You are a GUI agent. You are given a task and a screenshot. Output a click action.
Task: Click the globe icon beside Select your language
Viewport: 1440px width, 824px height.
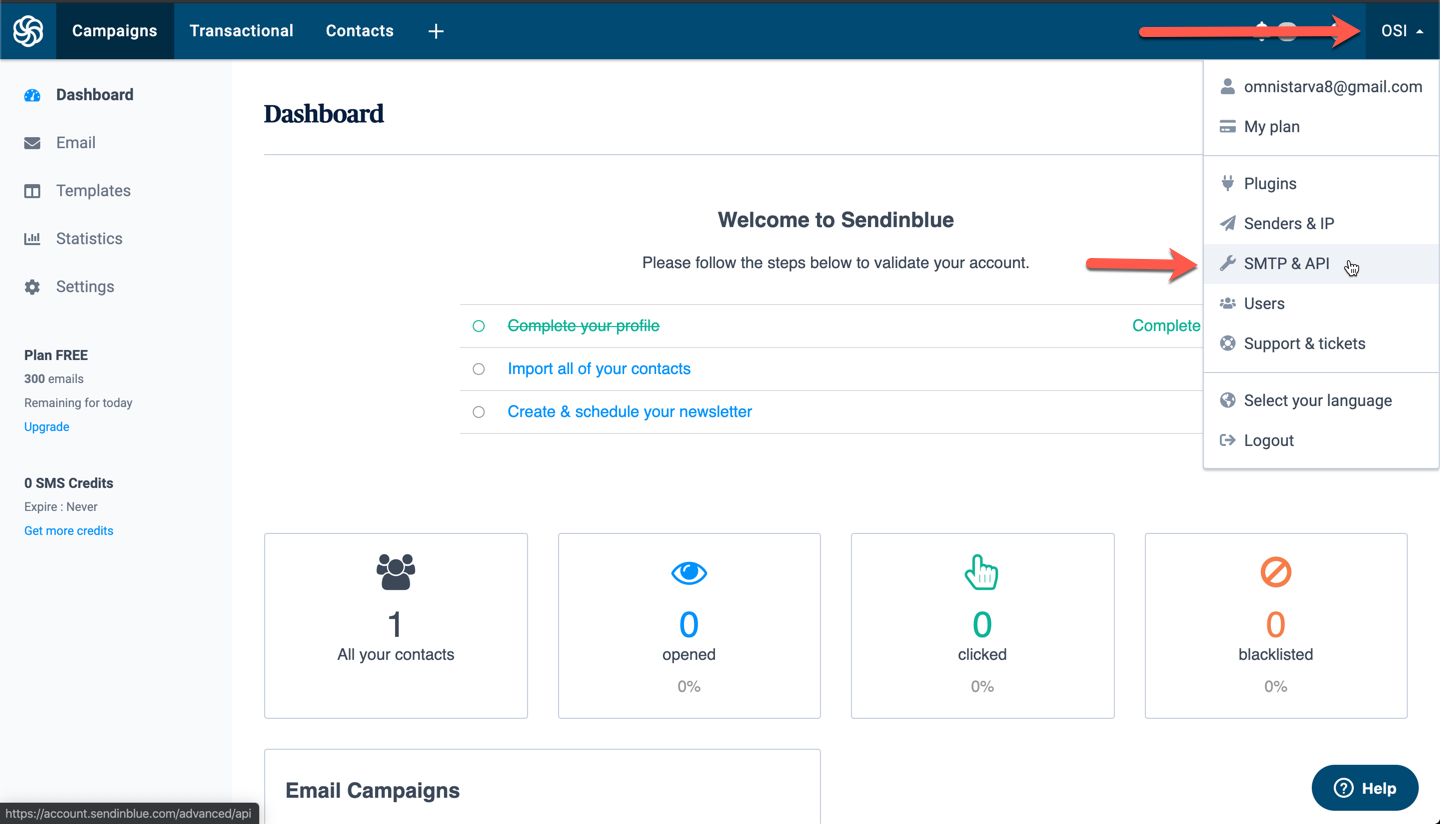[x=1227, y=400]
